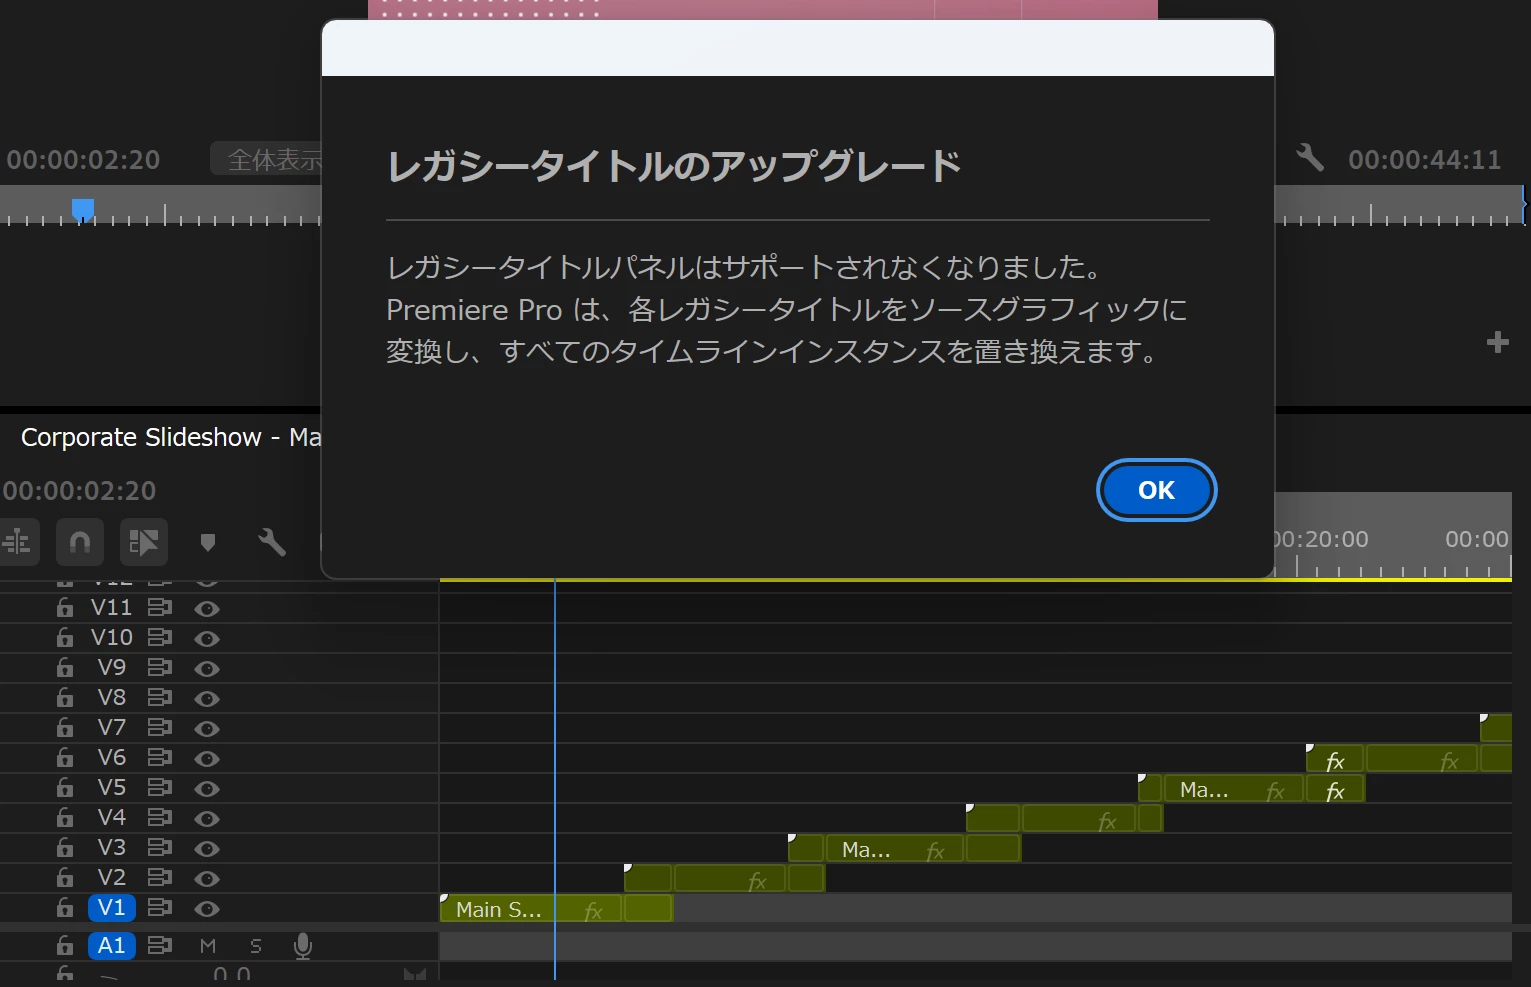Lock track V9 with its padlock
This screenshot has height=987, width=1531.
tap(65, 667)
